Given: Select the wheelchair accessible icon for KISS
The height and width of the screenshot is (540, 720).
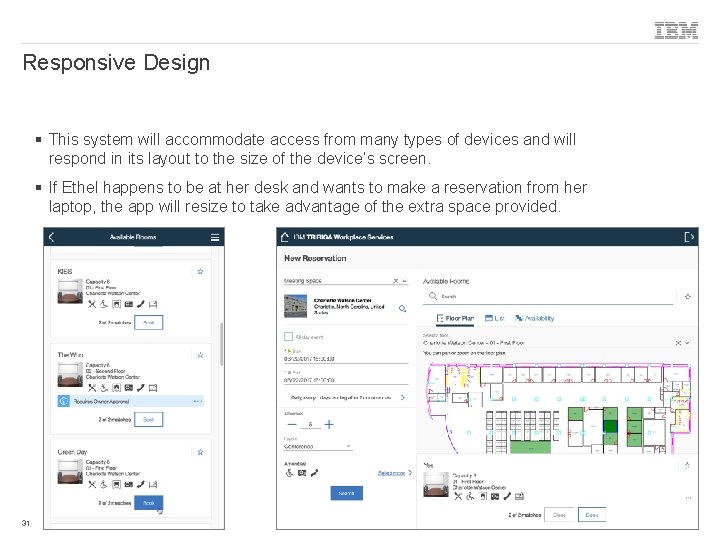Looking at the screenshot, I should pyautogui.click(x=104, y=304).
